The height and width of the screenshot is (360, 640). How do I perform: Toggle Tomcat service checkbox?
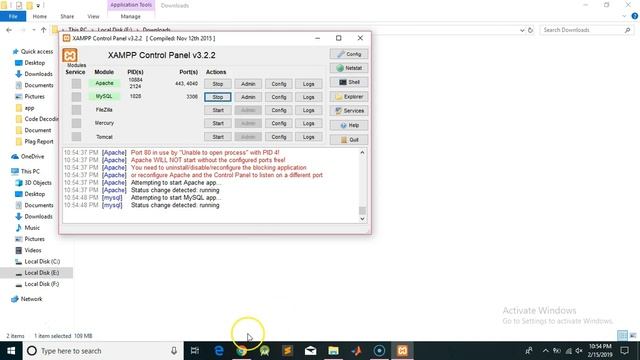pos(76,136)
